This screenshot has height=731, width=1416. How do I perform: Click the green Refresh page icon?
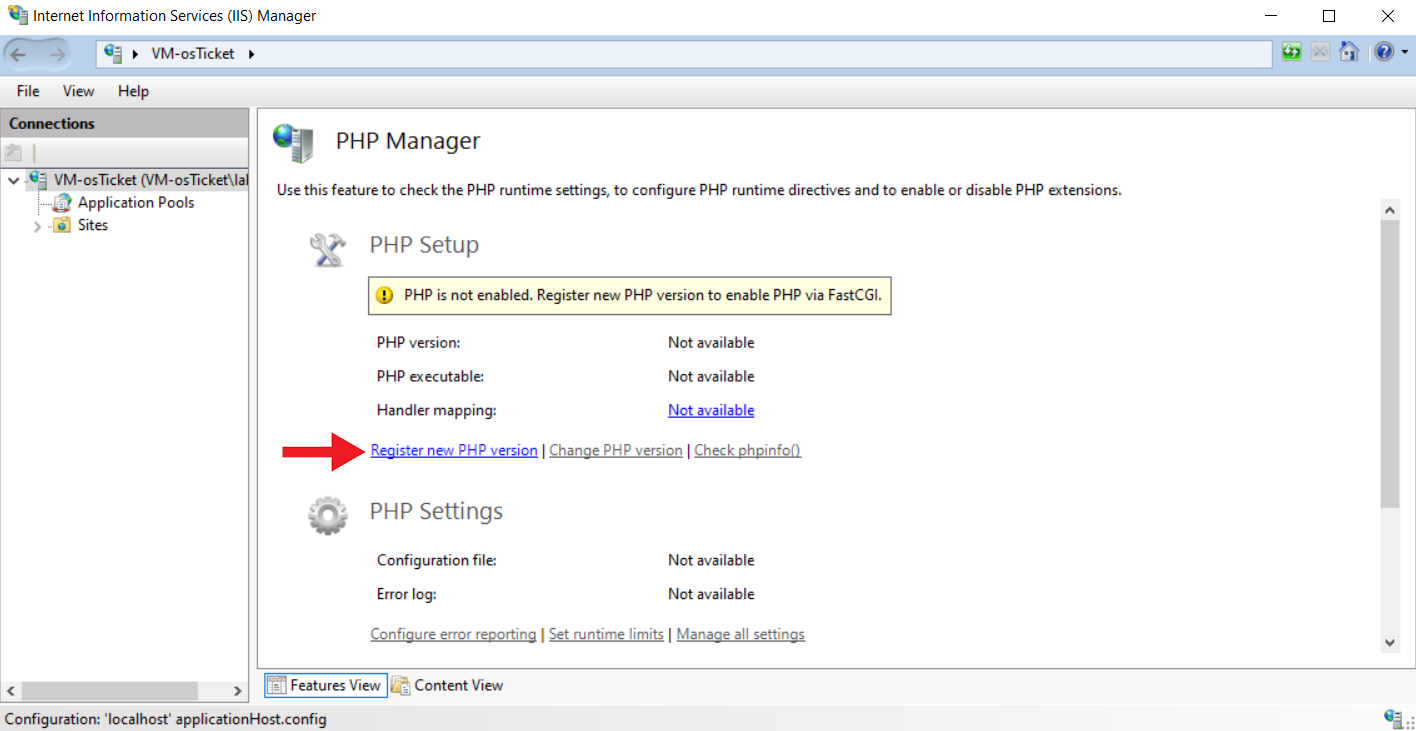tap(1292, 52)
